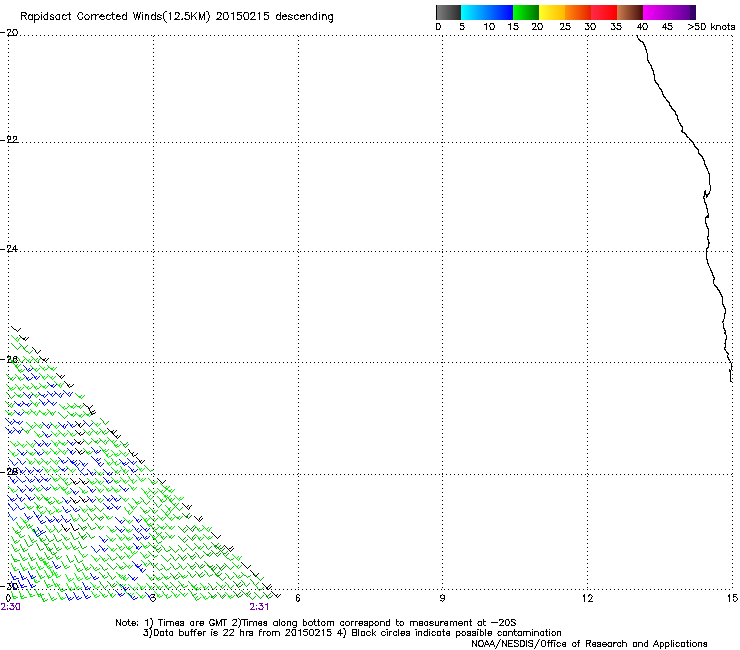
Task: Click the gray 0-5 knots color segment
Action: [x=448, y=12]
